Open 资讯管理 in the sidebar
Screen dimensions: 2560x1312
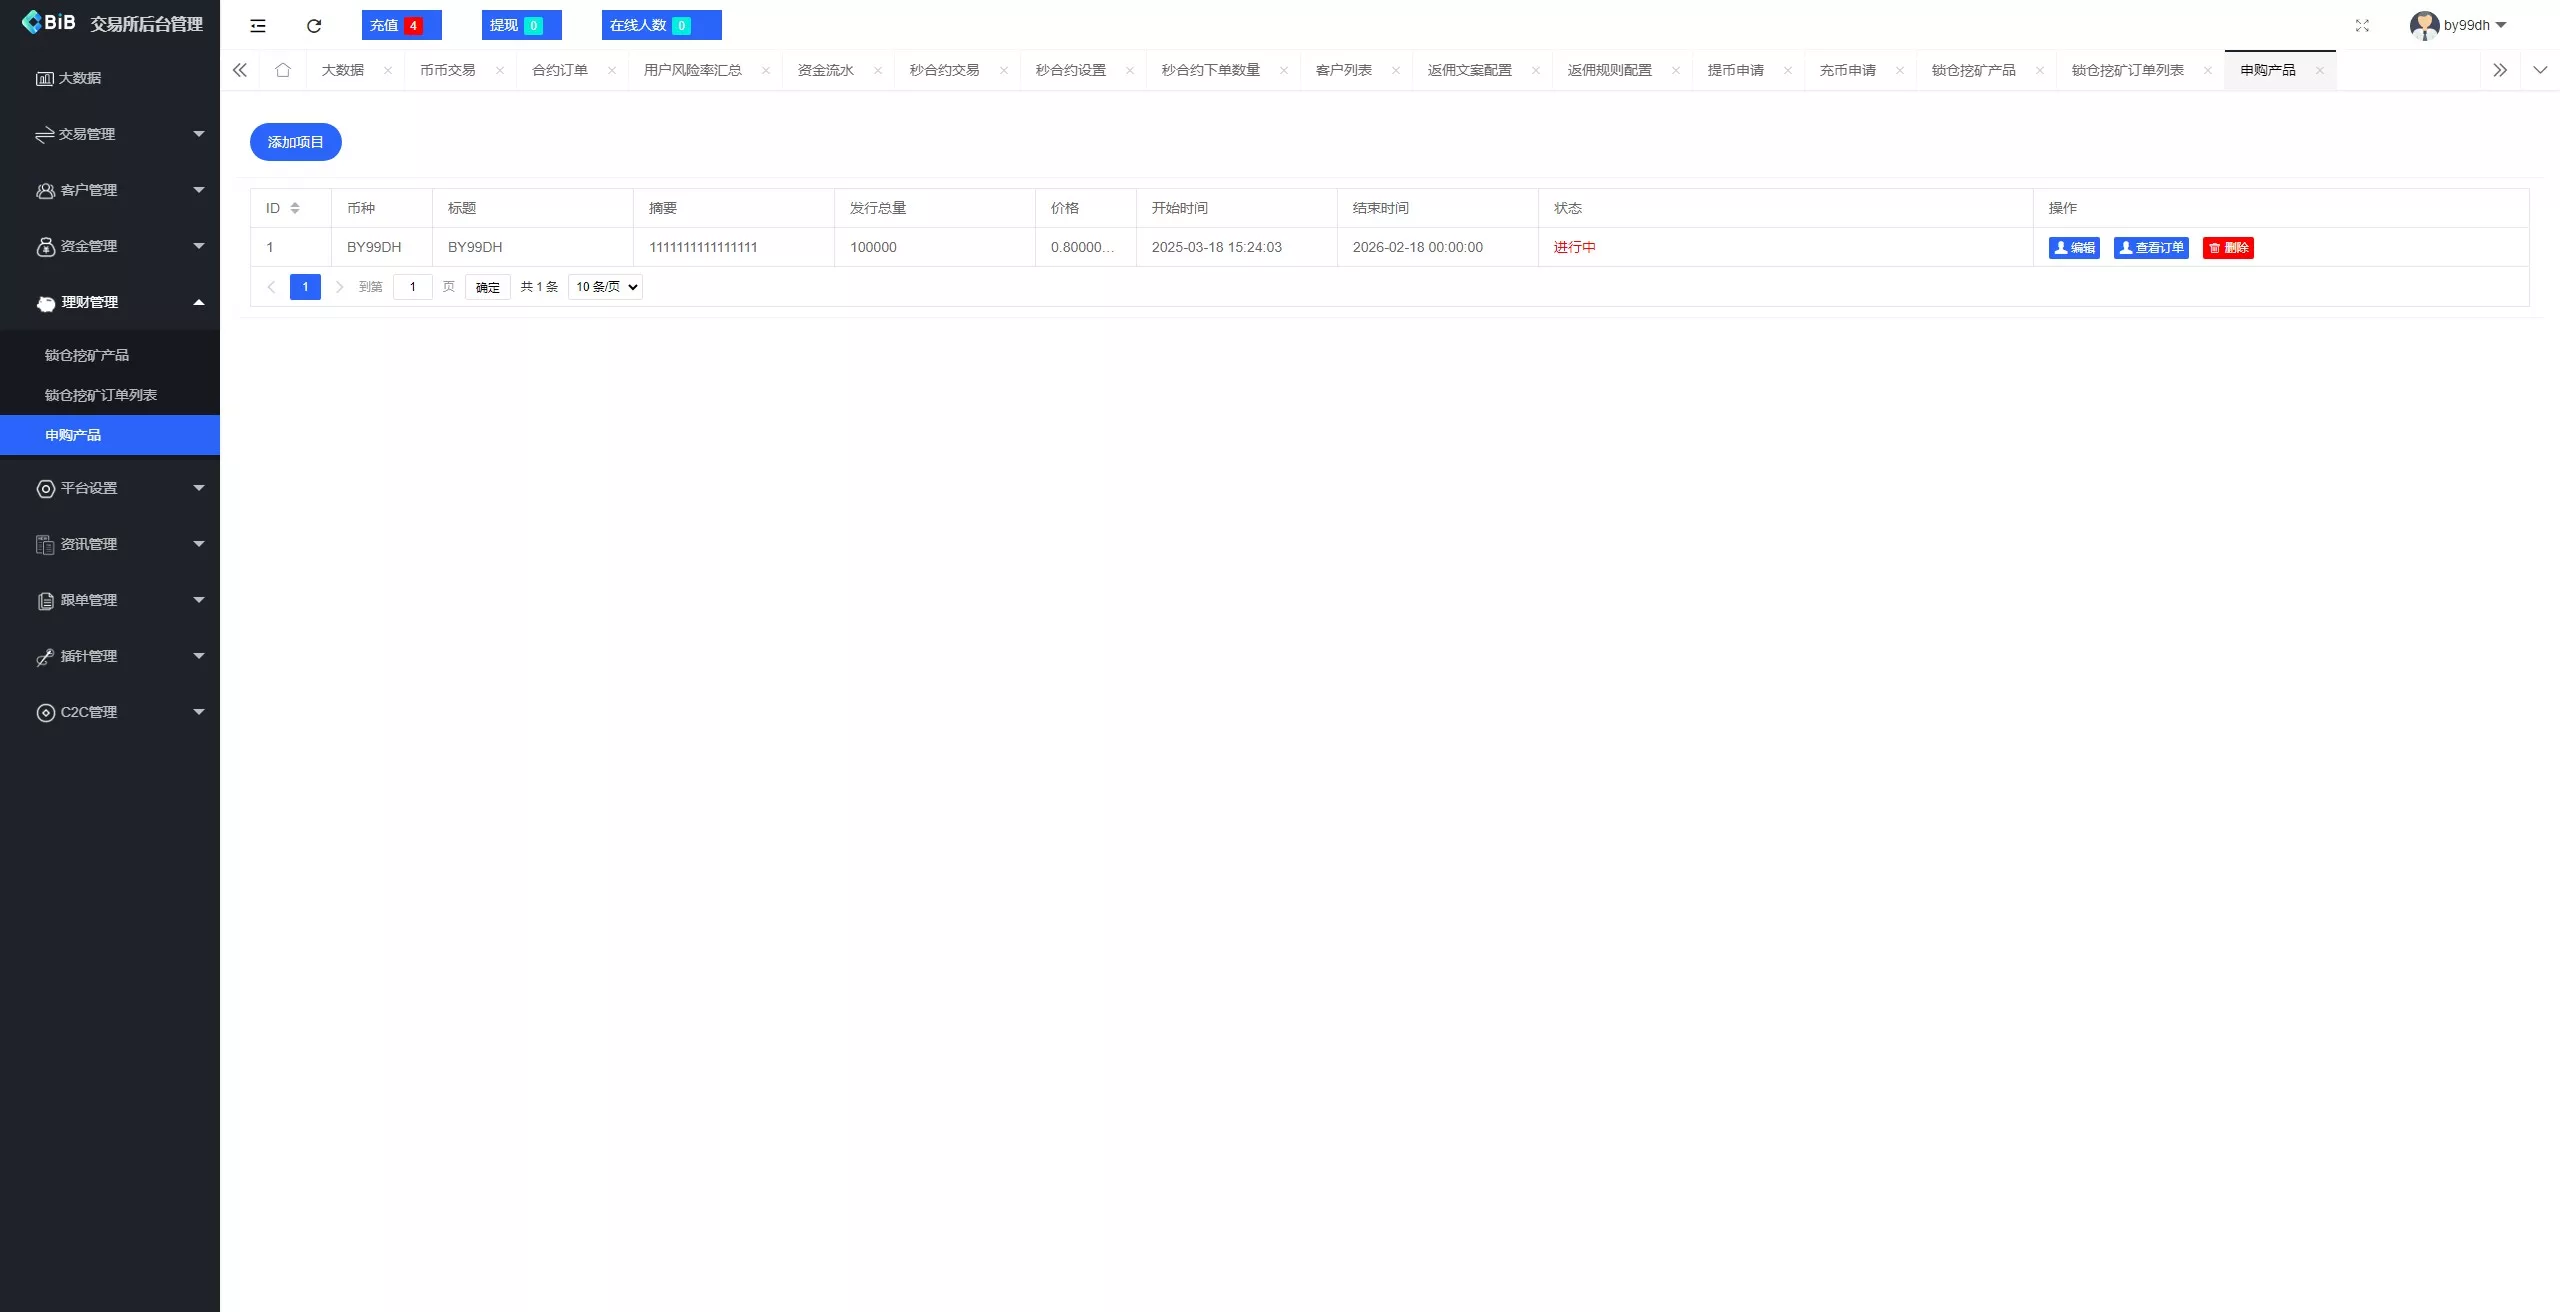pos(90,544)
